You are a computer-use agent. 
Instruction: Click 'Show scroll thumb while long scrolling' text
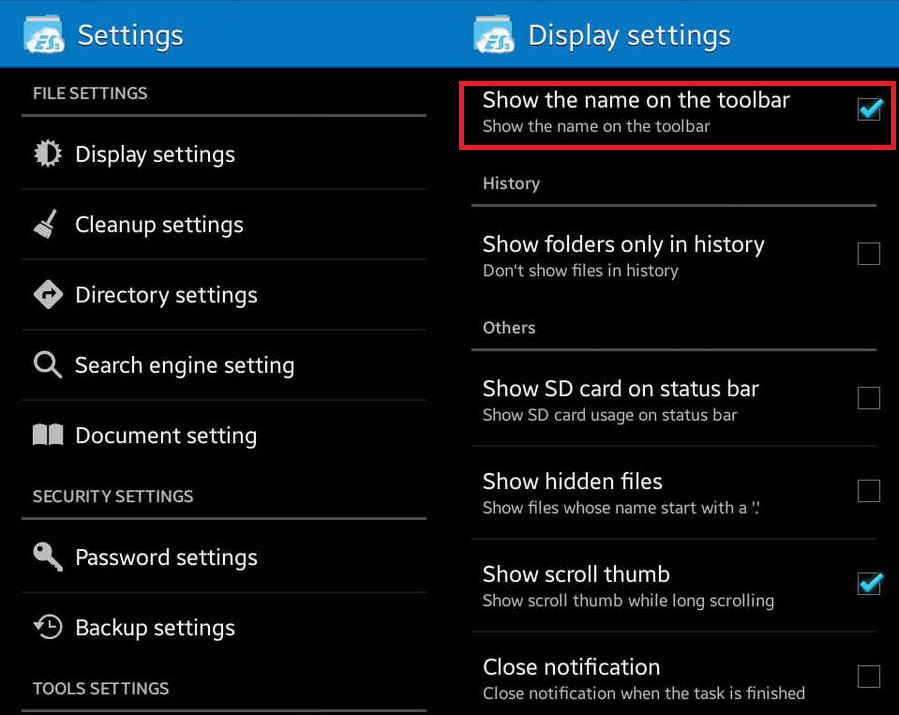[628, 601]
